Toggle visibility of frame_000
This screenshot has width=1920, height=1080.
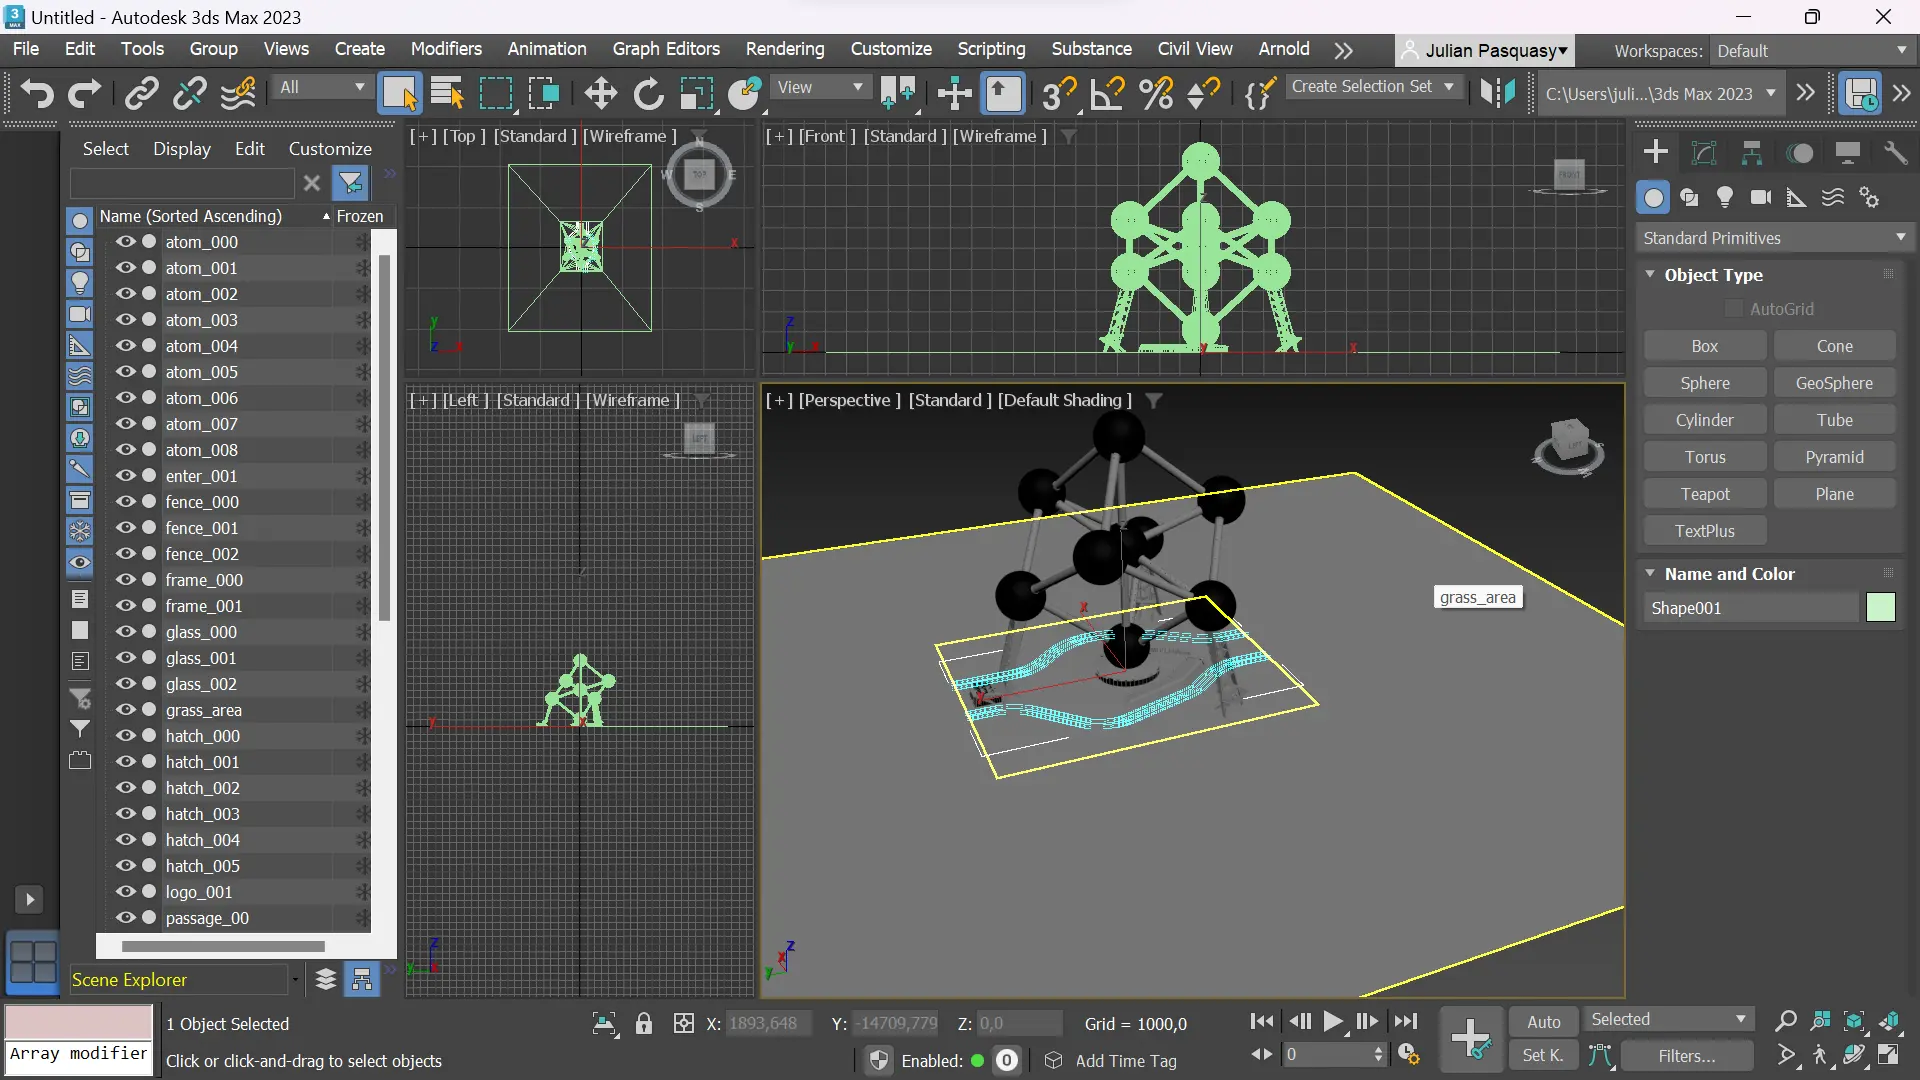coord(125,580)
